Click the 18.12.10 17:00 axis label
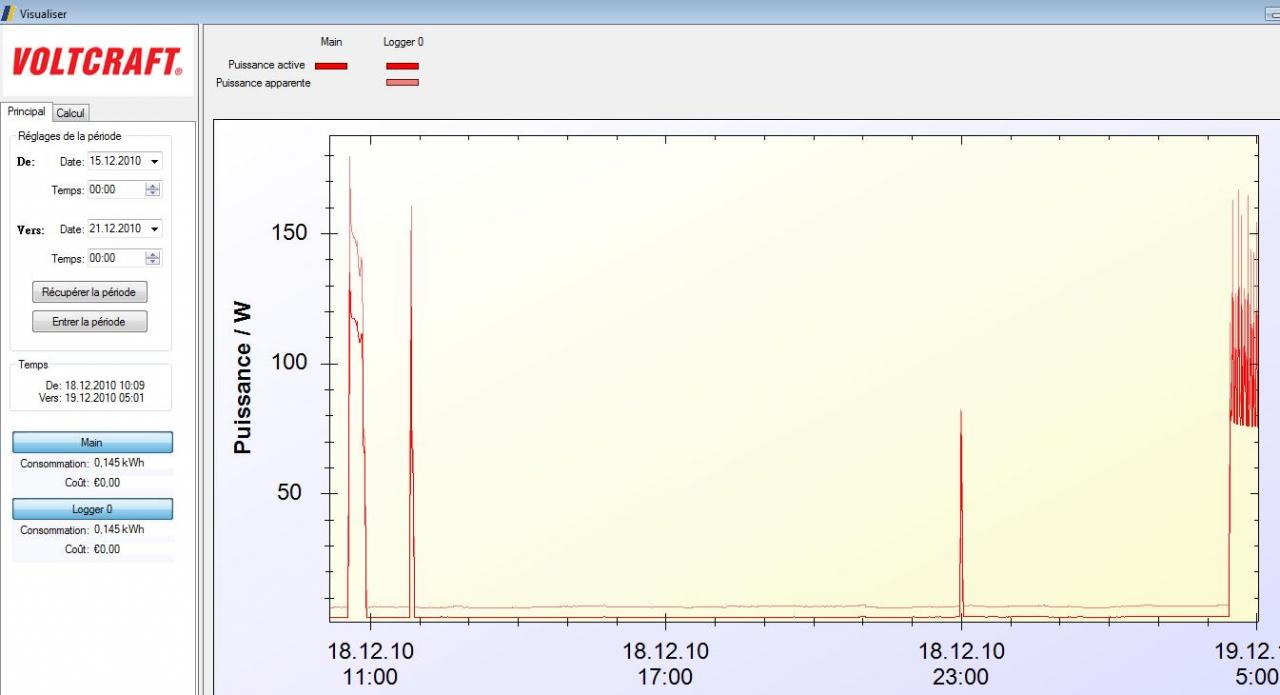This screenshot has width=1280, height=695. (665, 664)
